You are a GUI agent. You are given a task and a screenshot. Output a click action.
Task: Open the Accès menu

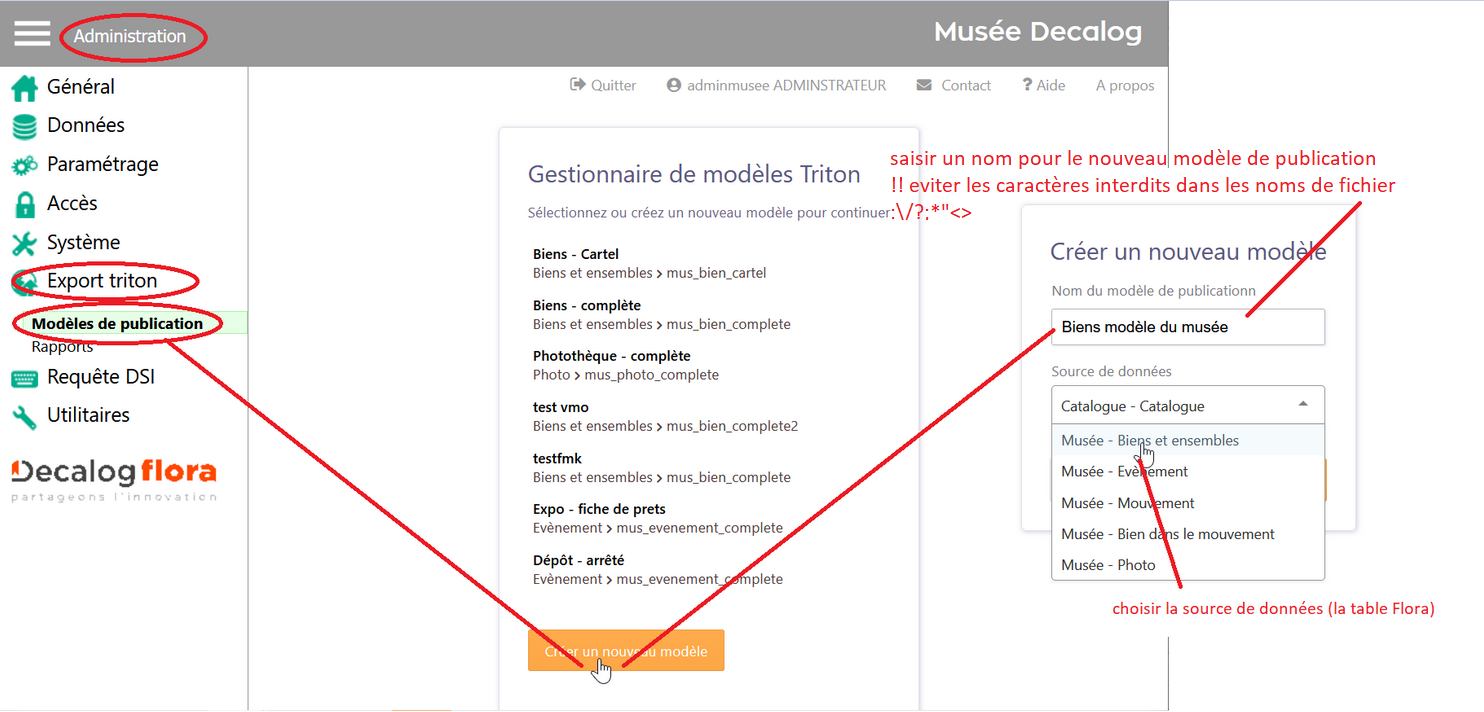pyautogui.click(x=72, y=203)
